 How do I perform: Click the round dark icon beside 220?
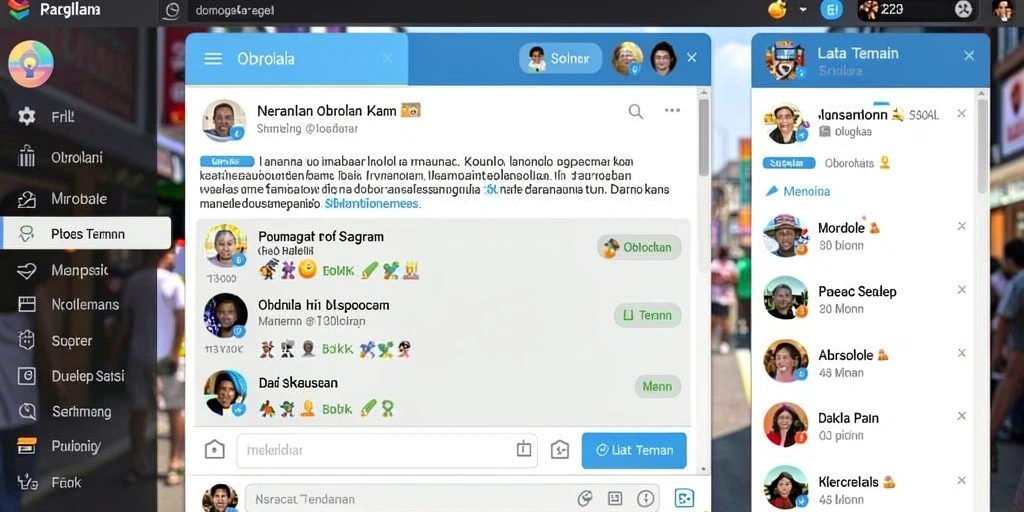tap(963, 9)
